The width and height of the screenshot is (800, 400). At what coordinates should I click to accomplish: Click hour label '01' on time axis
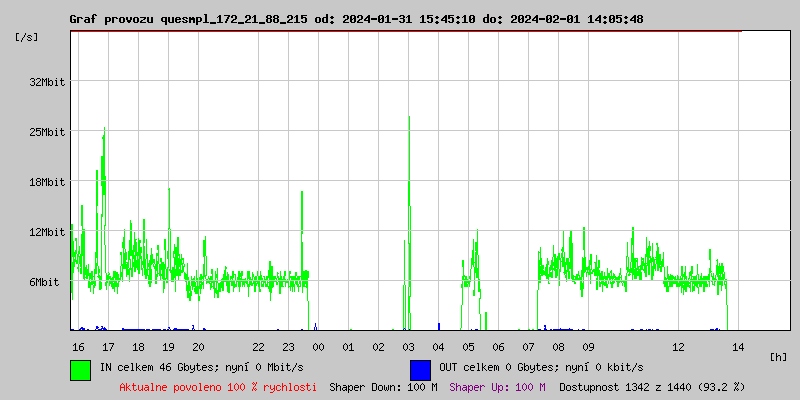[348, 347]
